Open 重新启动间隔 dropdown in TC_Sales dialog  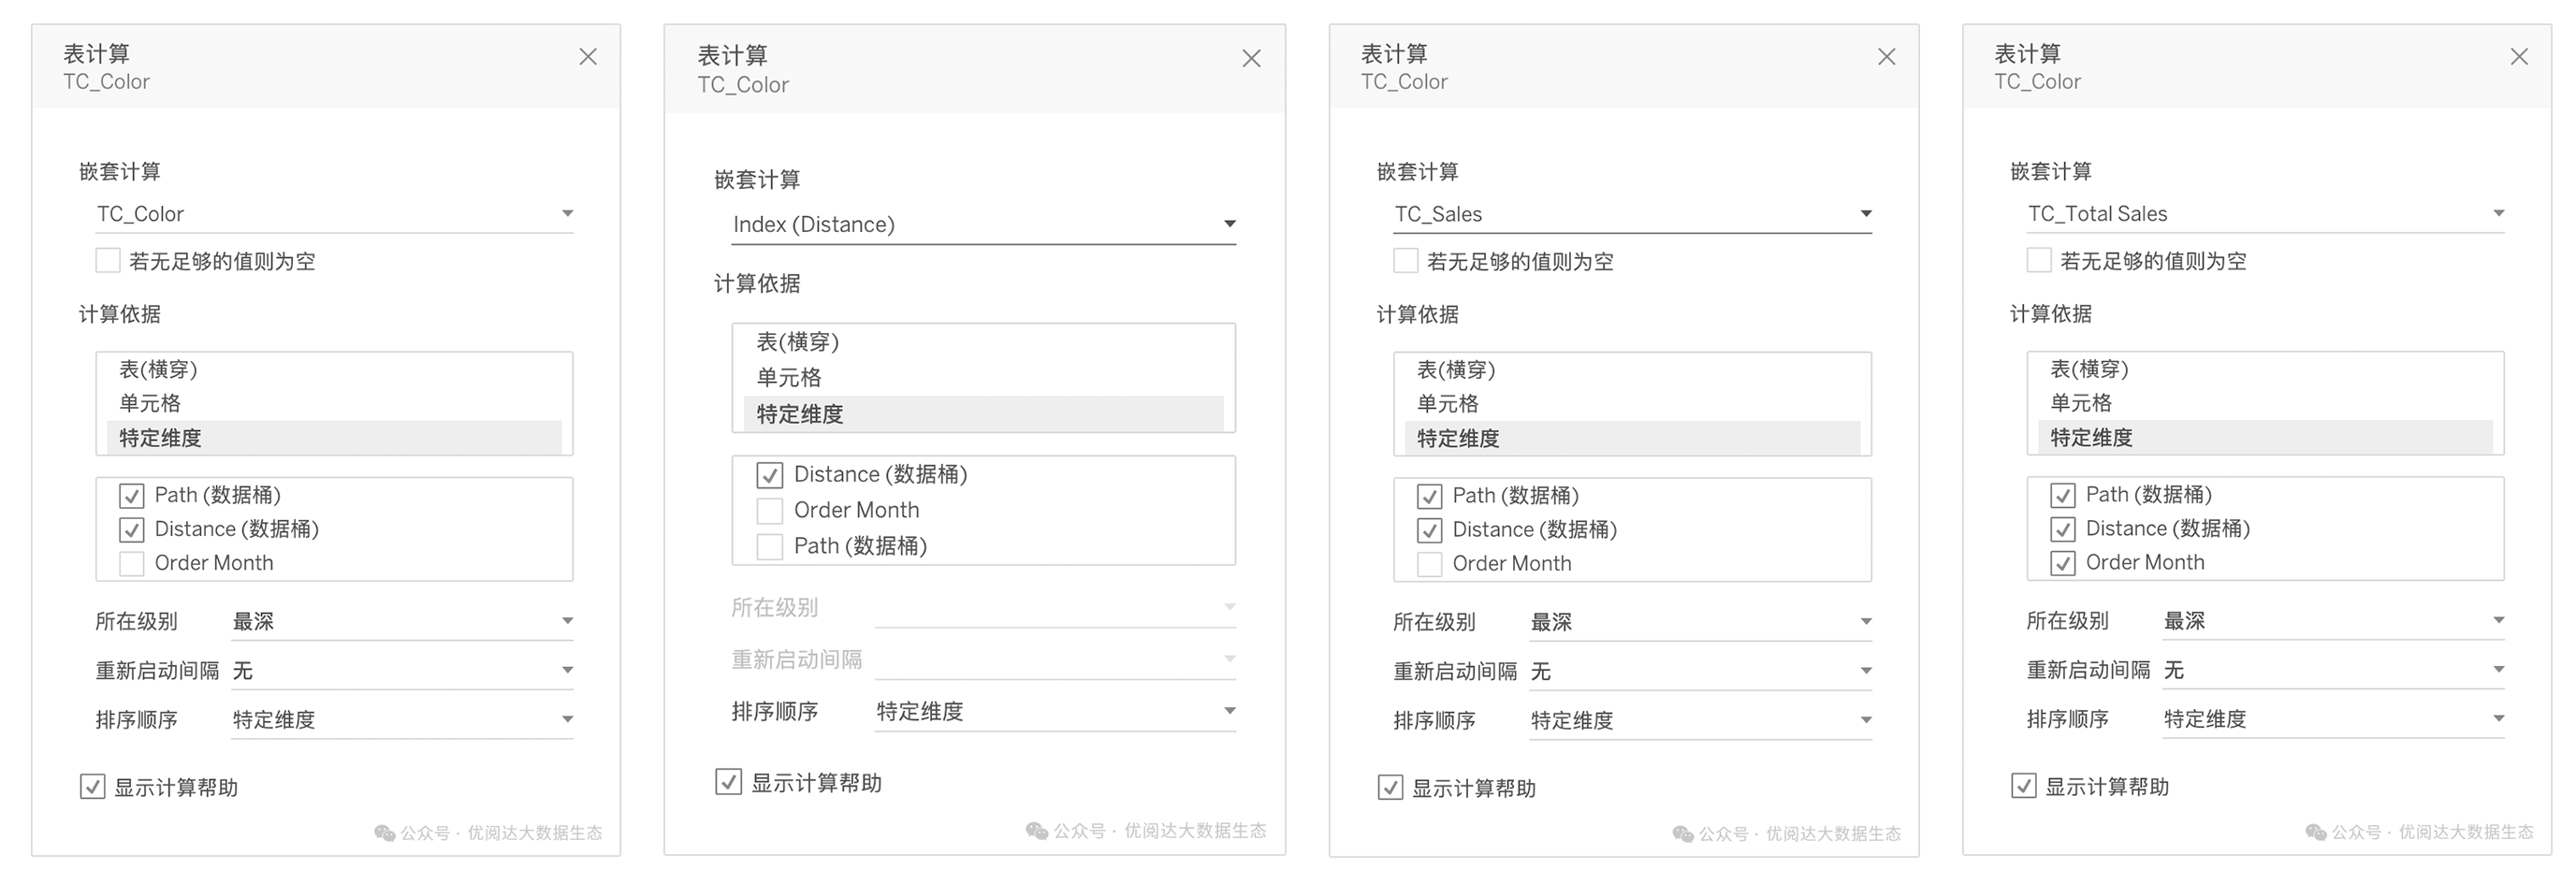point(1700,672)
